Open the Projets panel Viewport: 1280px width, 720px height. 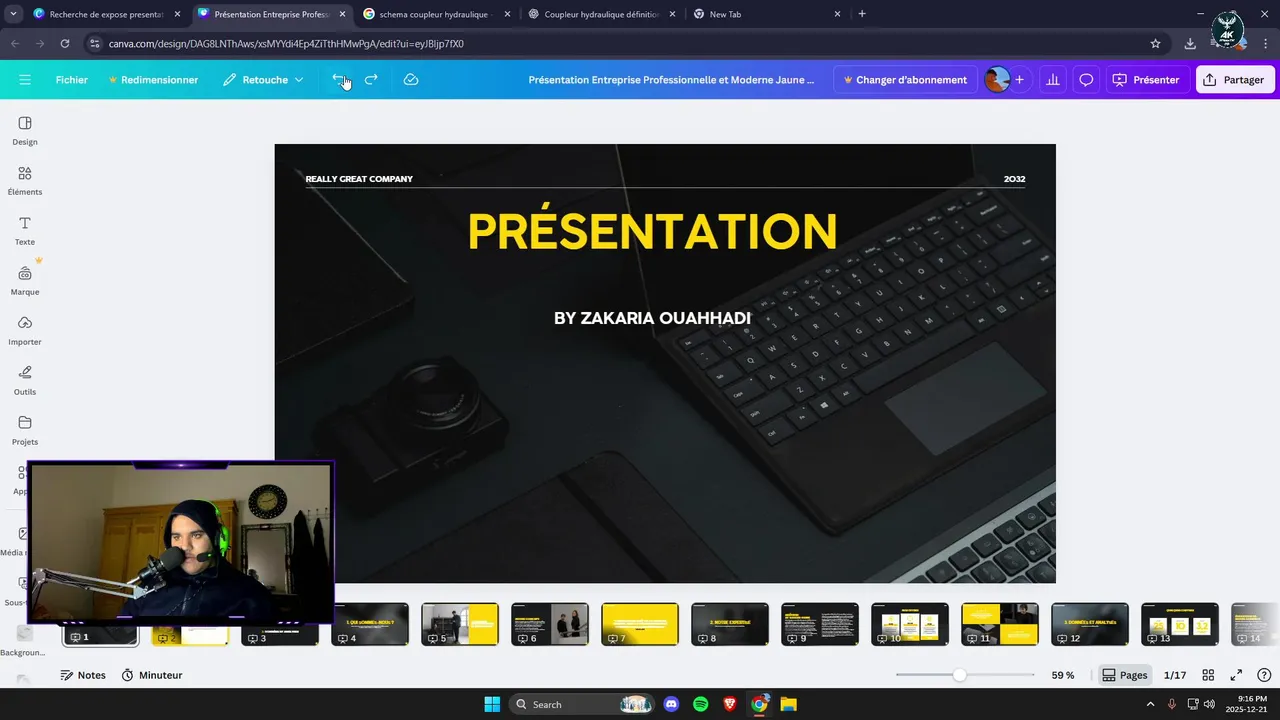25,430
